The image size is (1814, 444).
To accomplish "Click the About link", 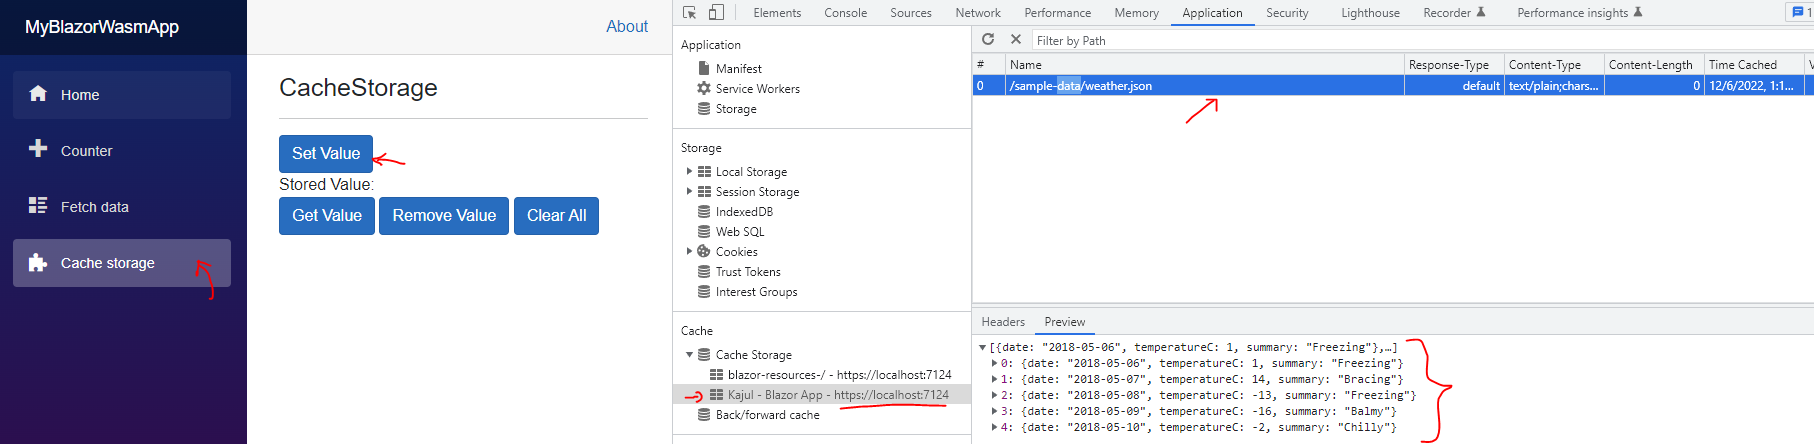I will click(x=627, y=27).
